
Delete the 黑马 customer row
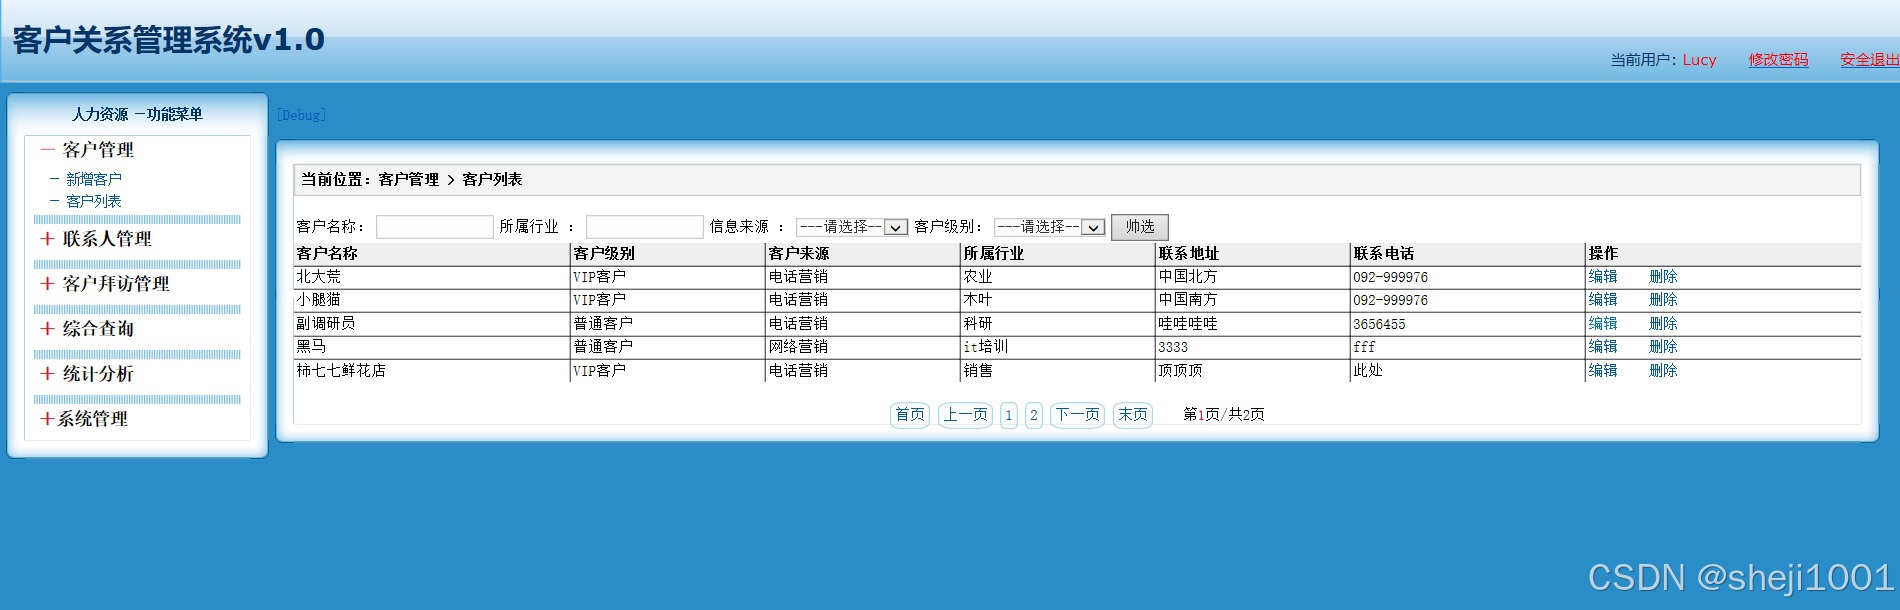pyautogui.click(x=1663, y=347)
